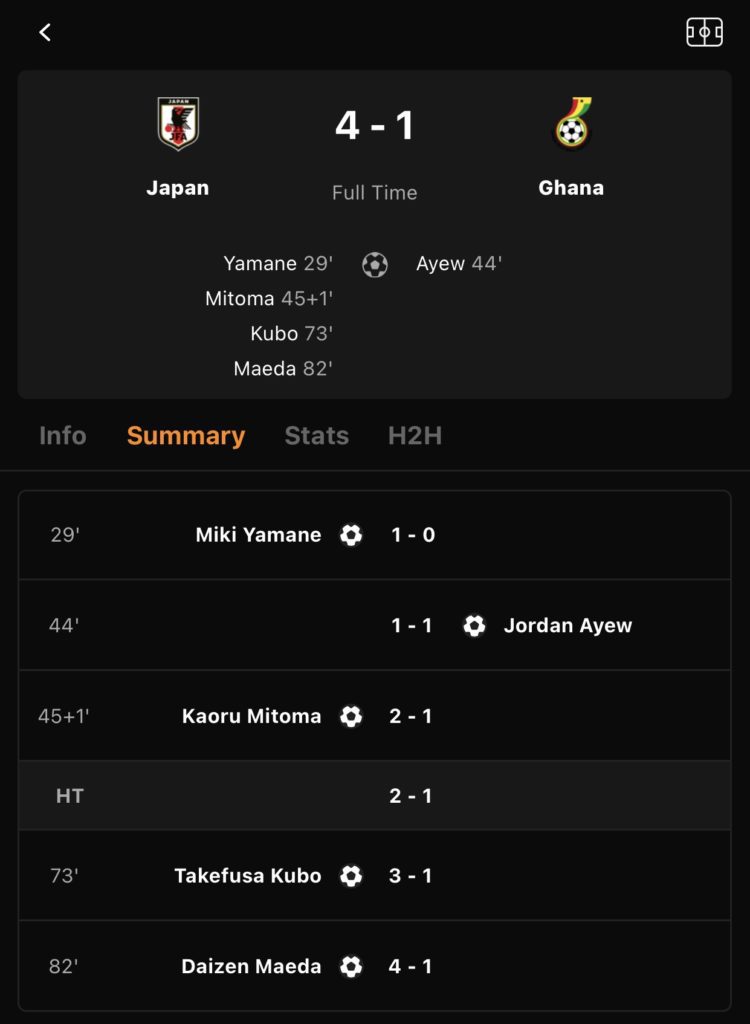
Task: Open Japan team name link
Action: click(x=178, y=188)
